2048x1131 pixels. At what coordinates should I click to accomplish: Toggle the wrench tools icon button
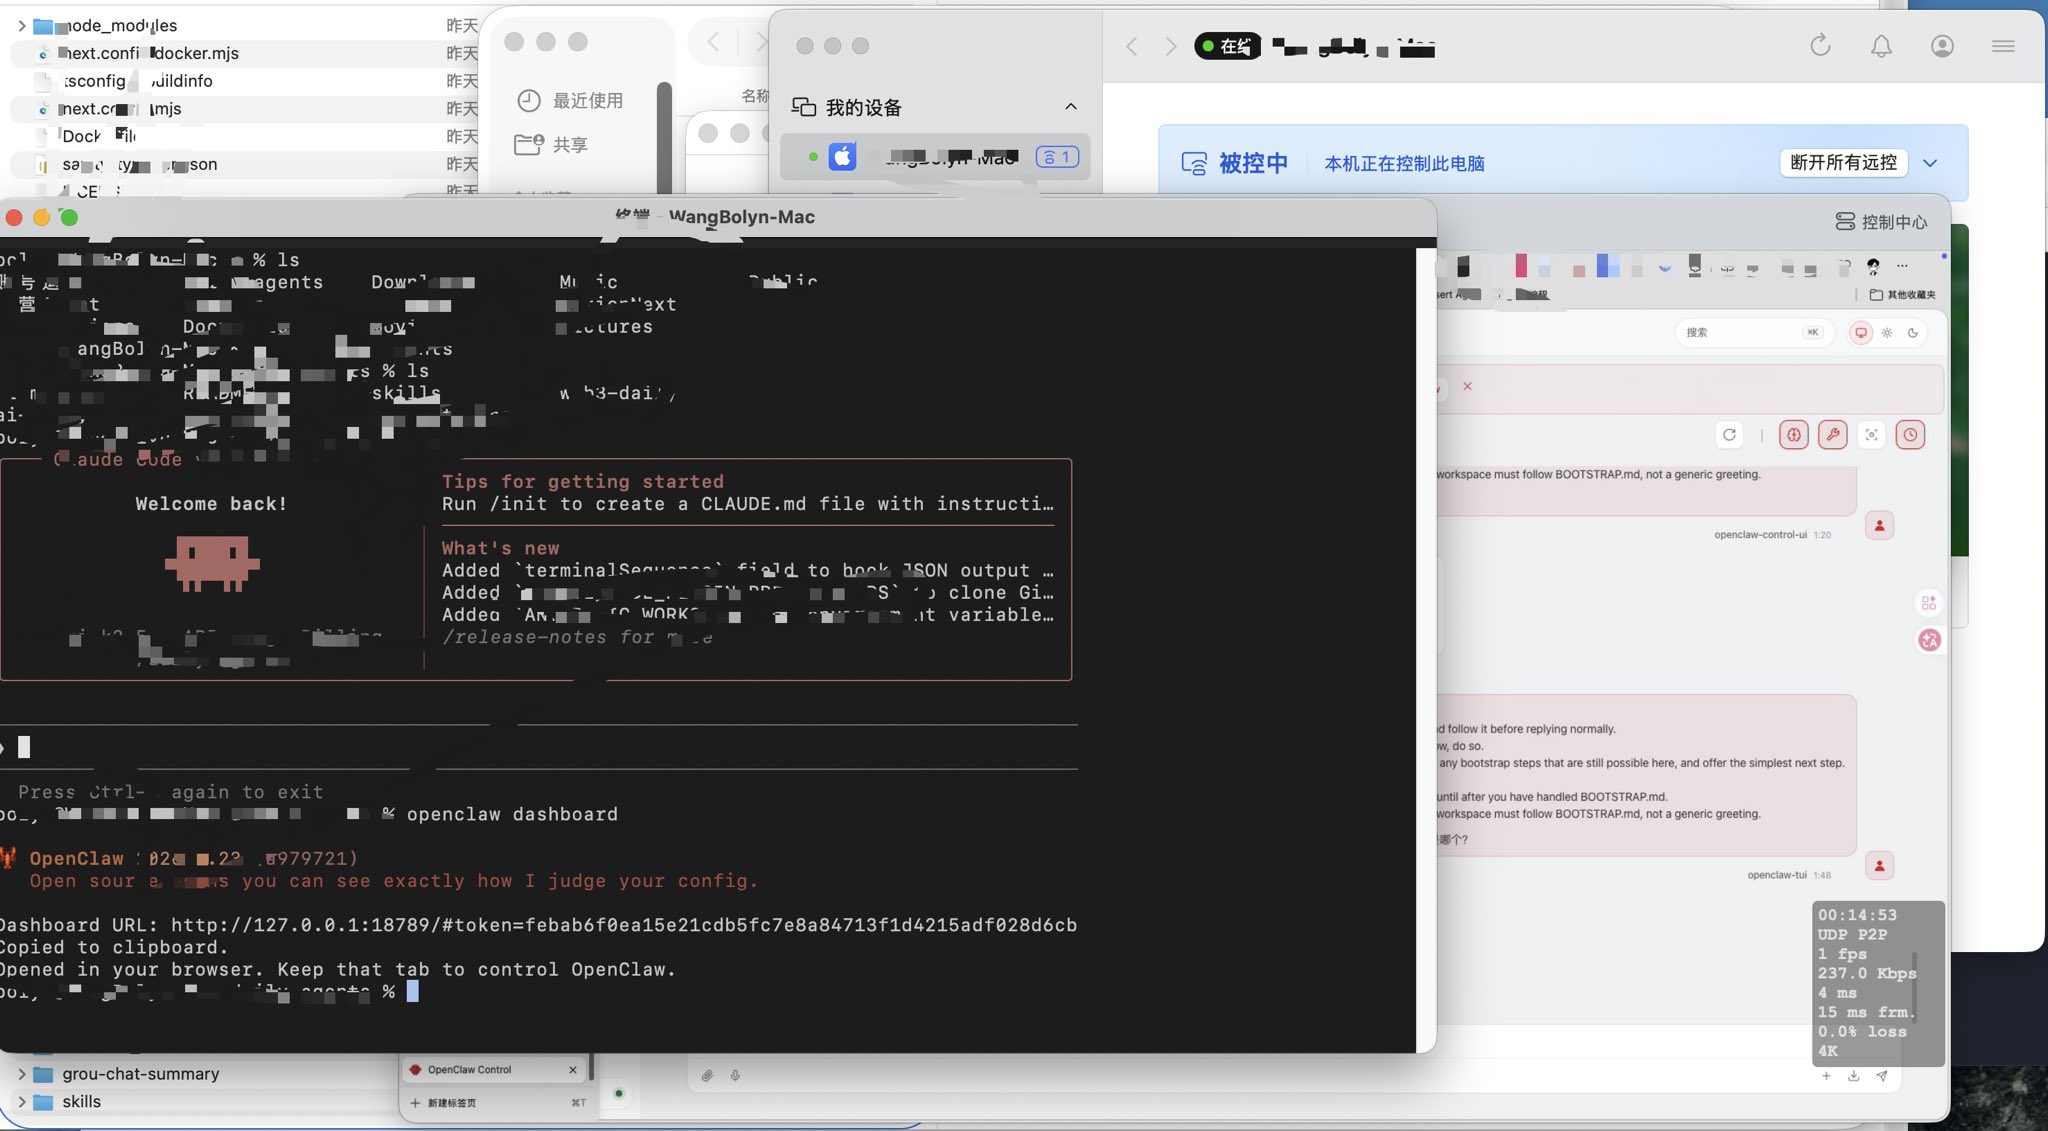pyautogui.click(x=1833, y=435)
